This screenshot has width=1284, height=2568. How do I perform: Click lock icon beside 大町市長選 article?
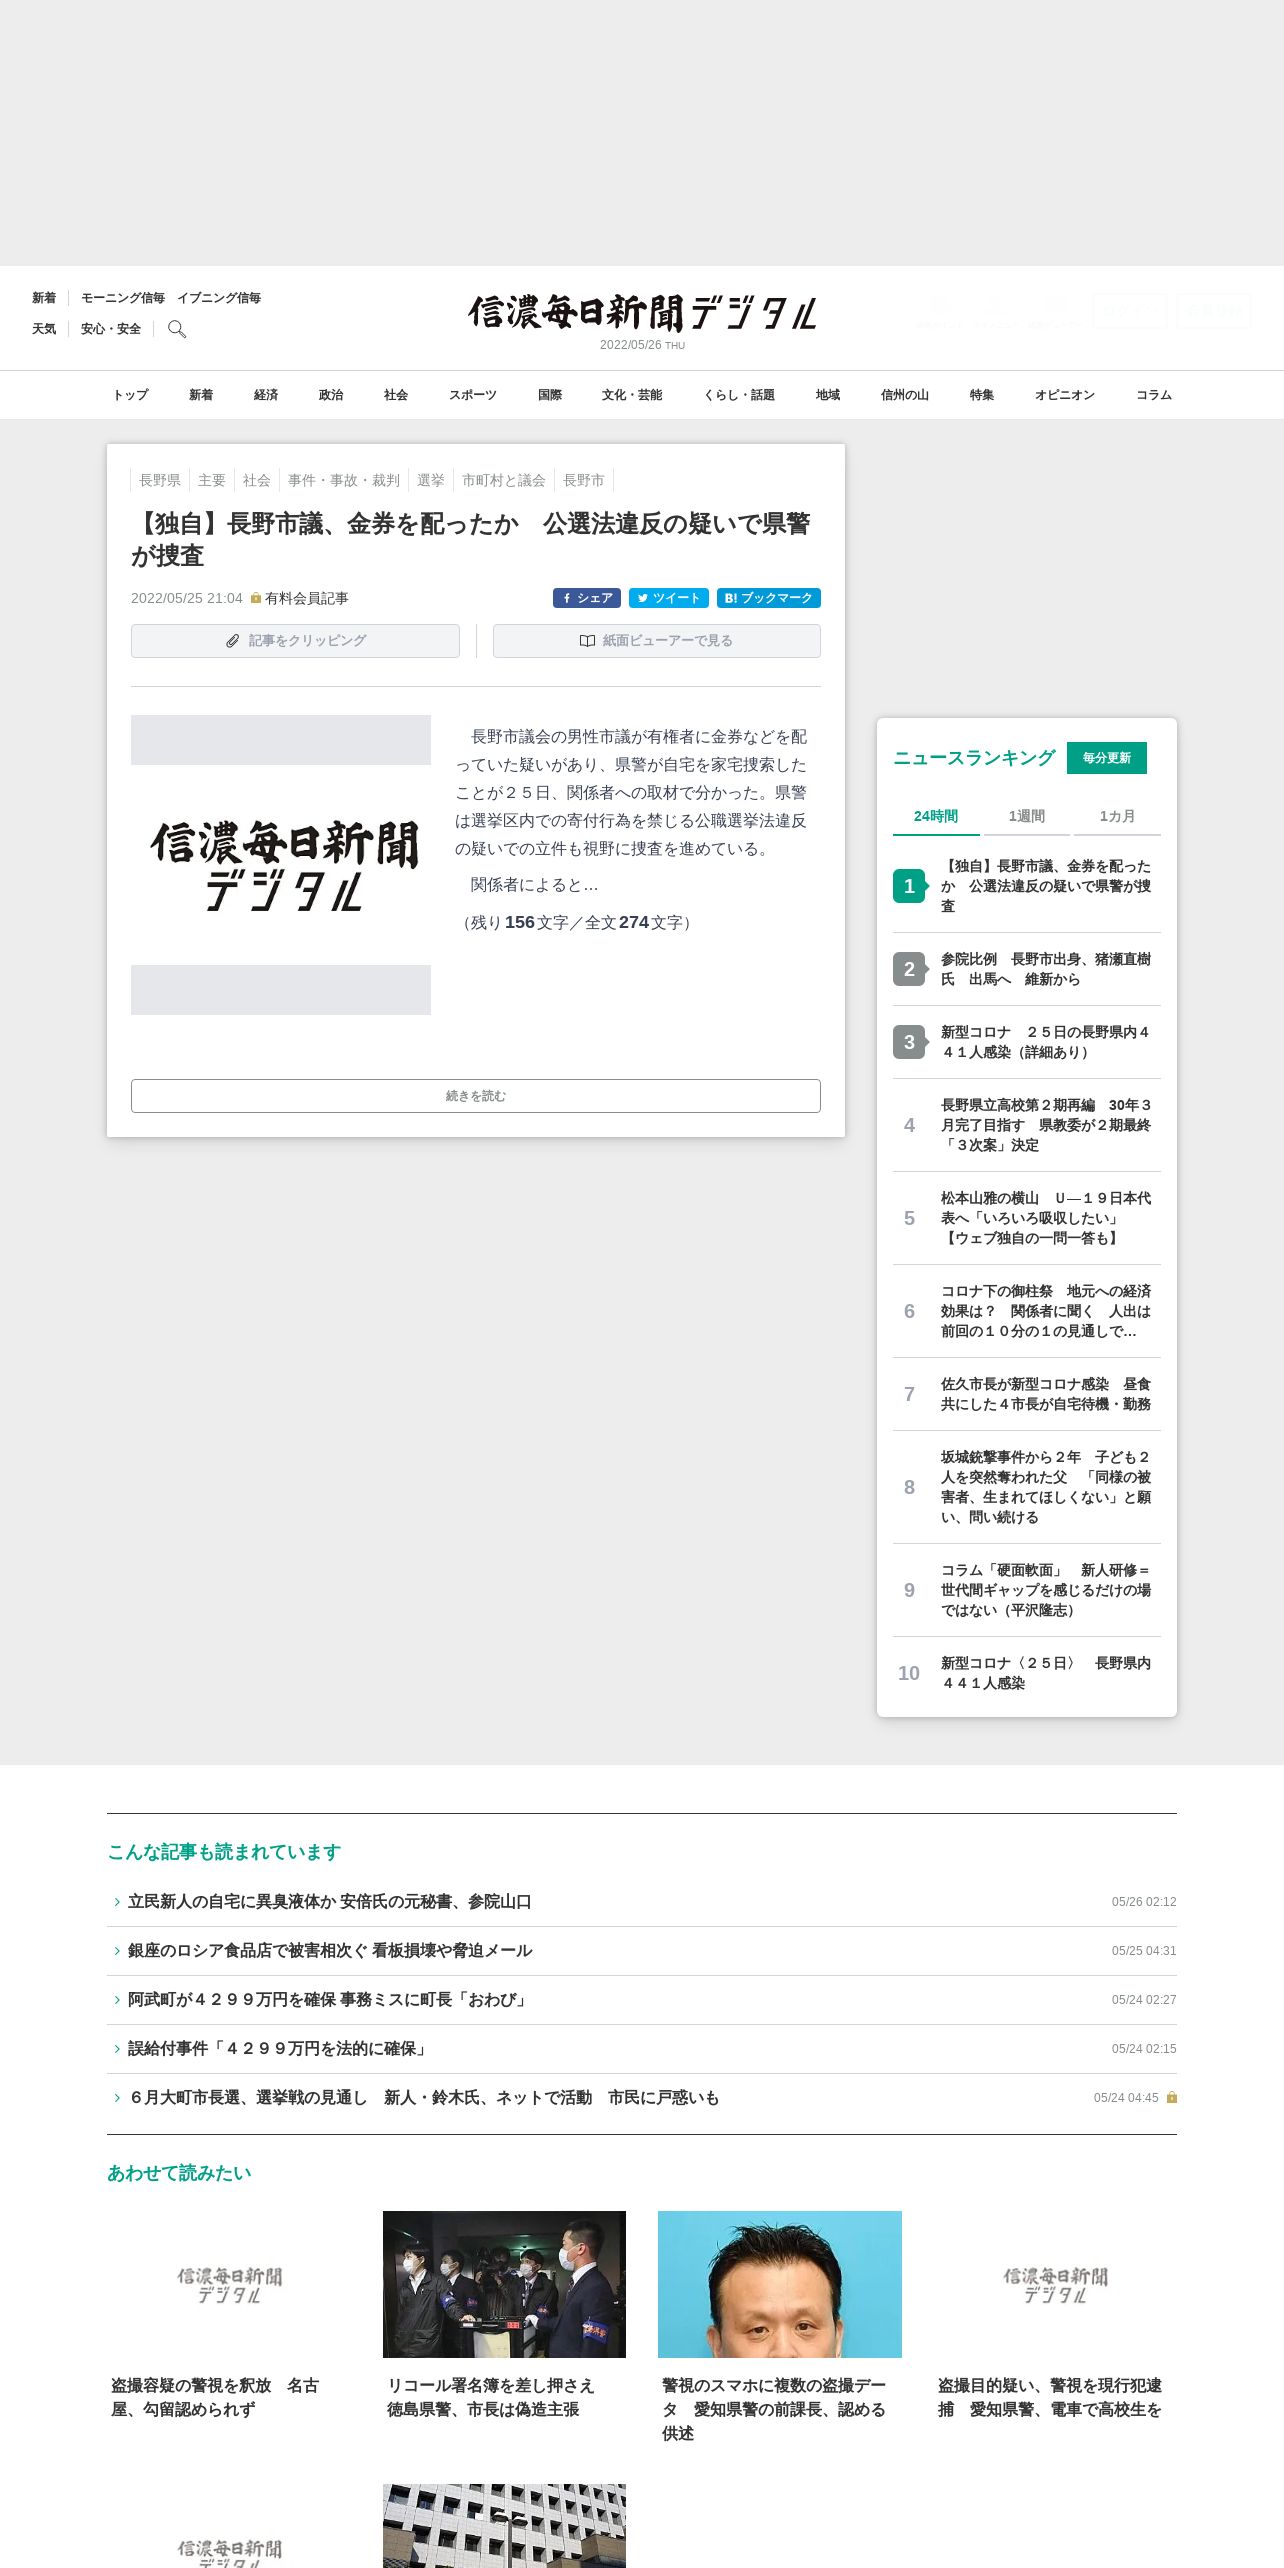[1172, 2098]
